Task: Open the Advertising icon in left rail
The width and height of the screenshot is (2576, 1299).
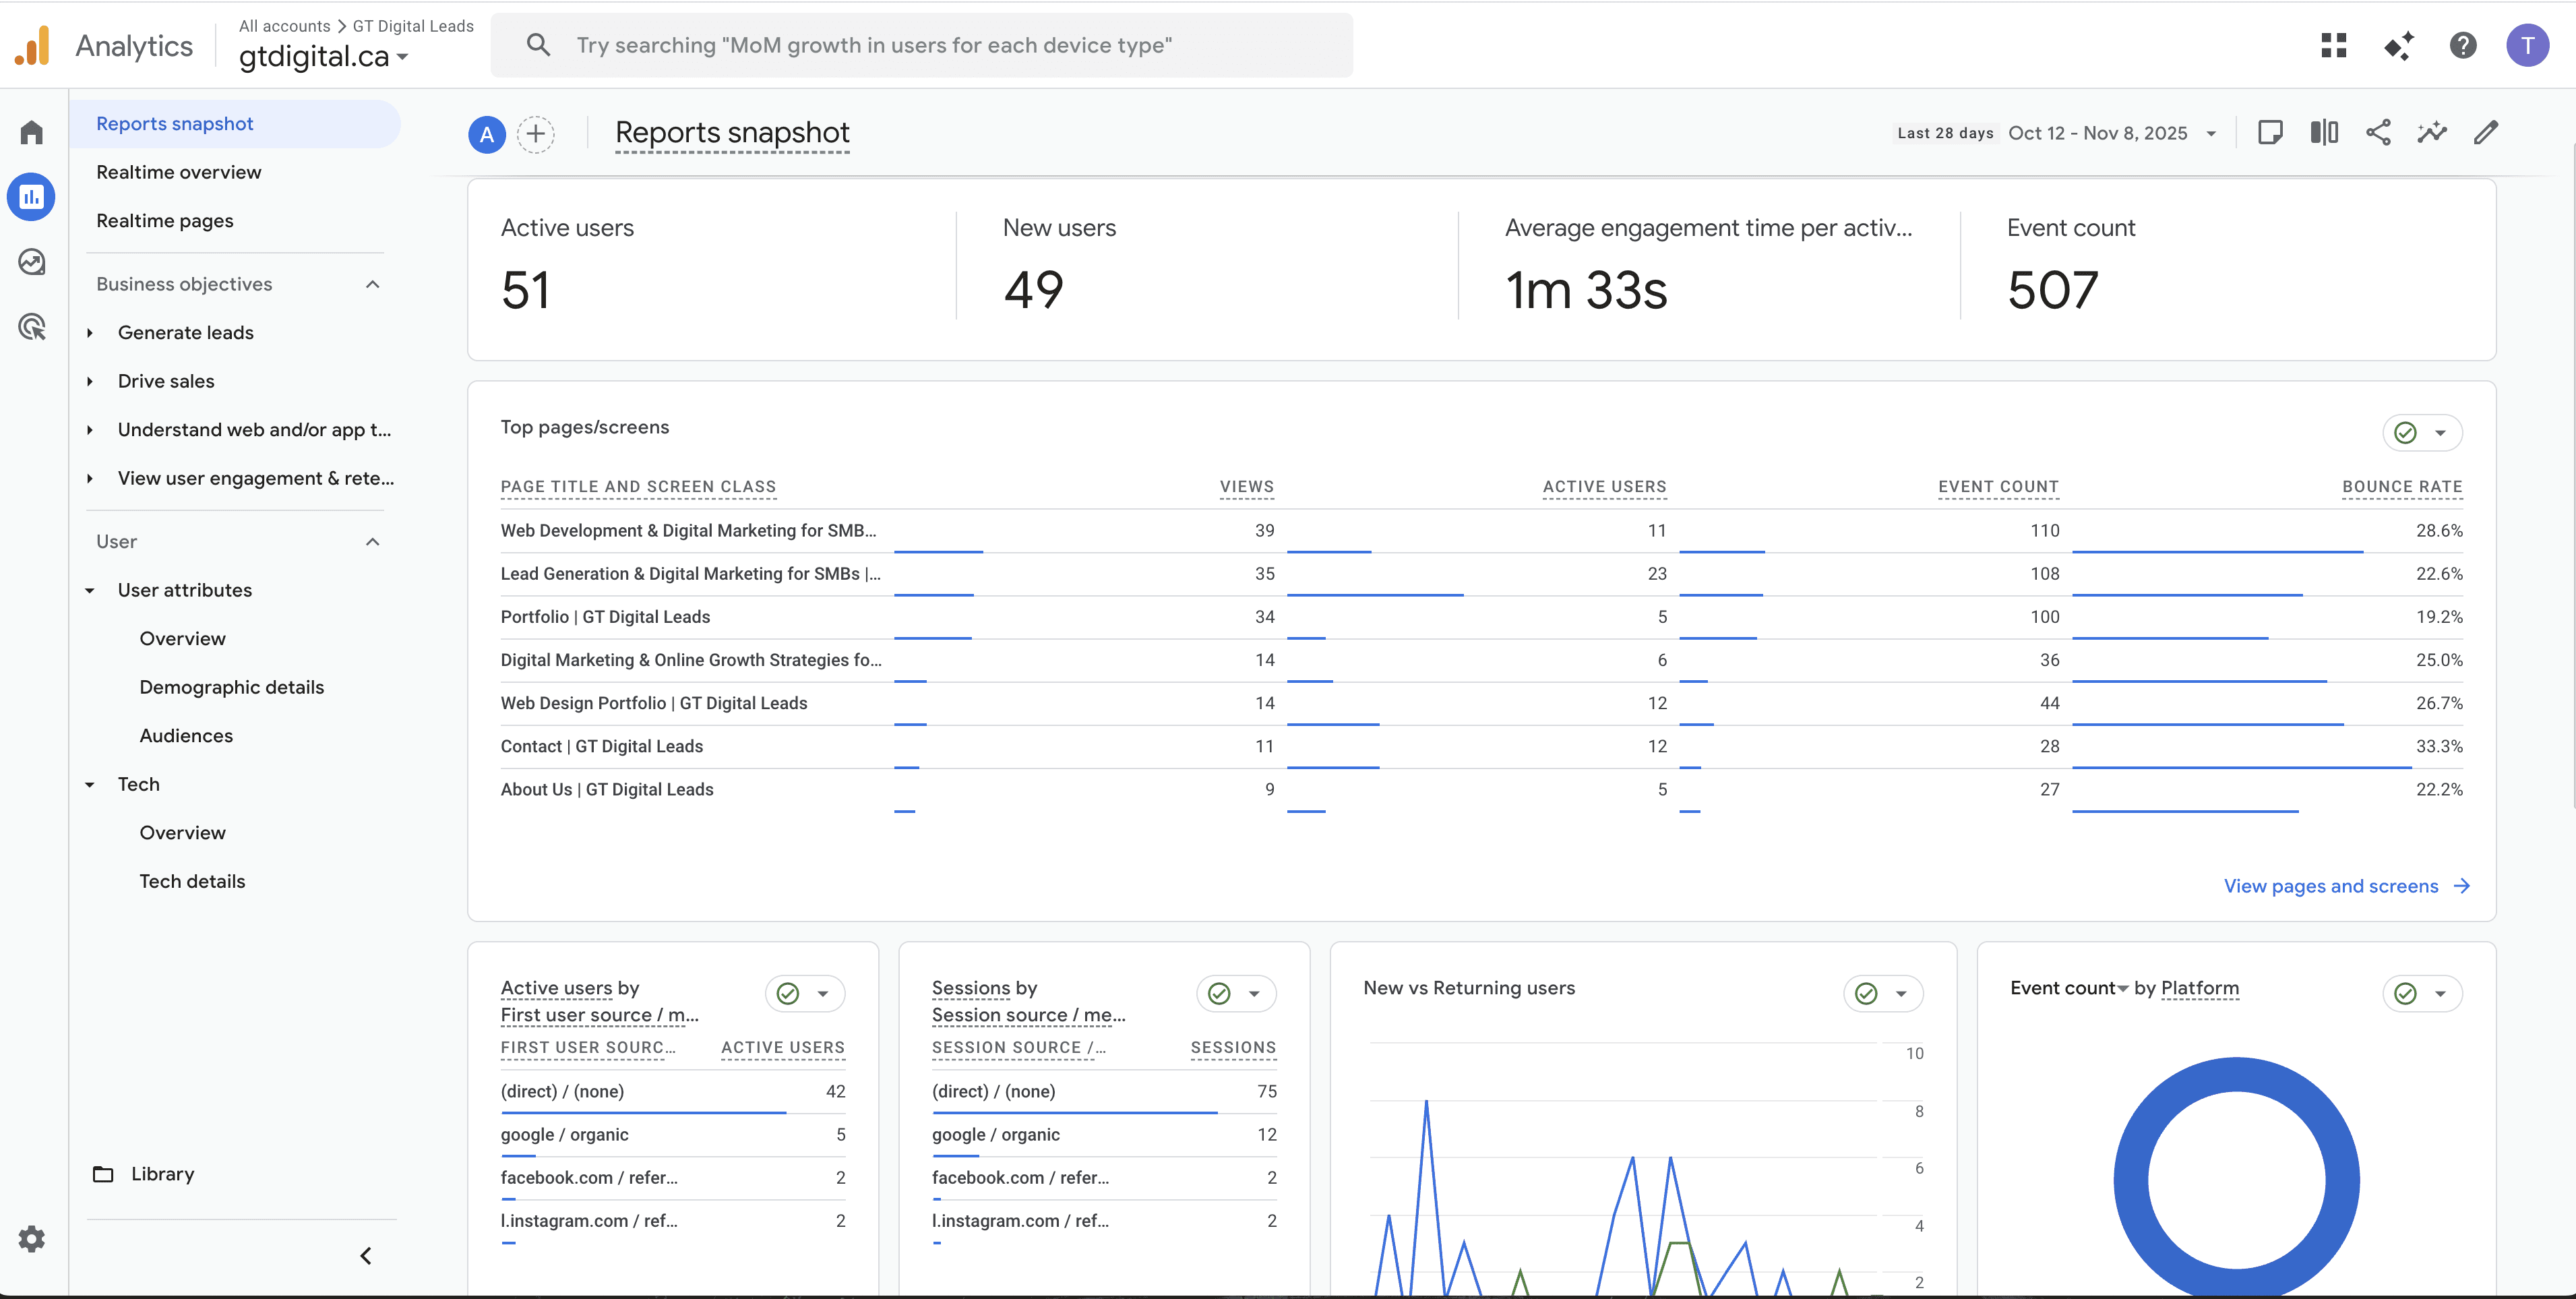Action: (32, 327)
